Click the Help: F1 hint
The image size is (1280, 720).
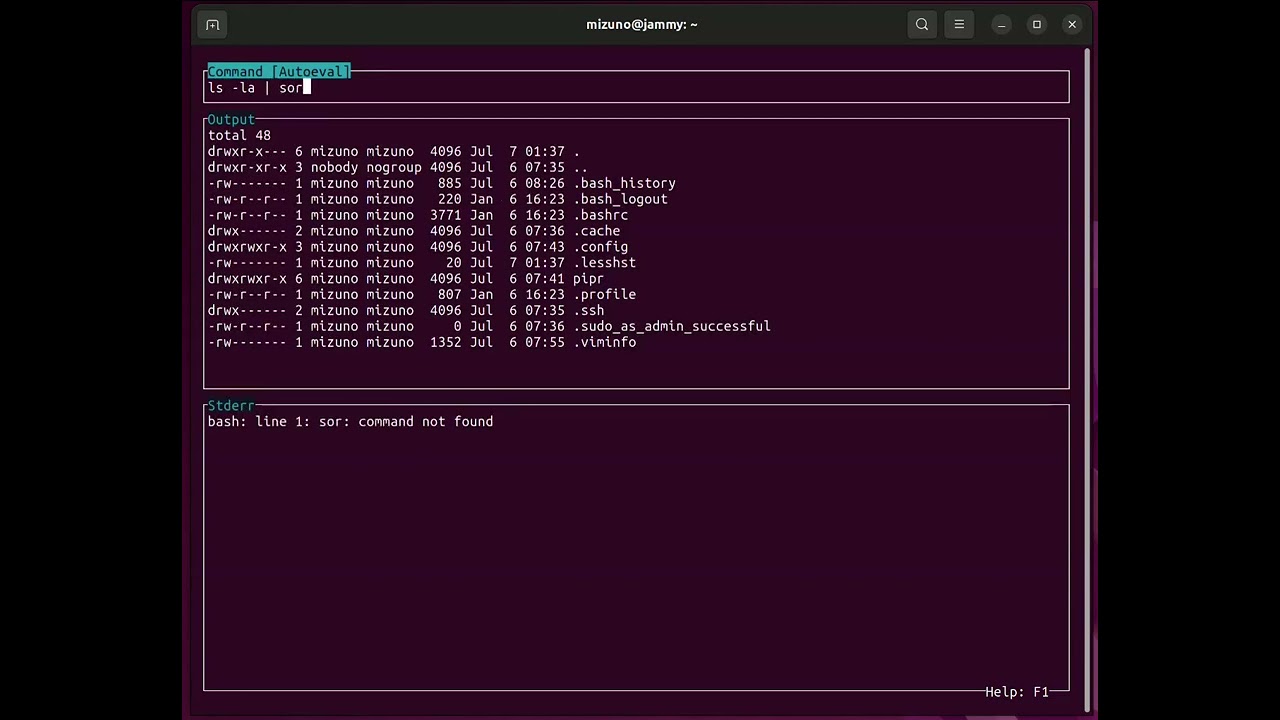point(1017,692)
